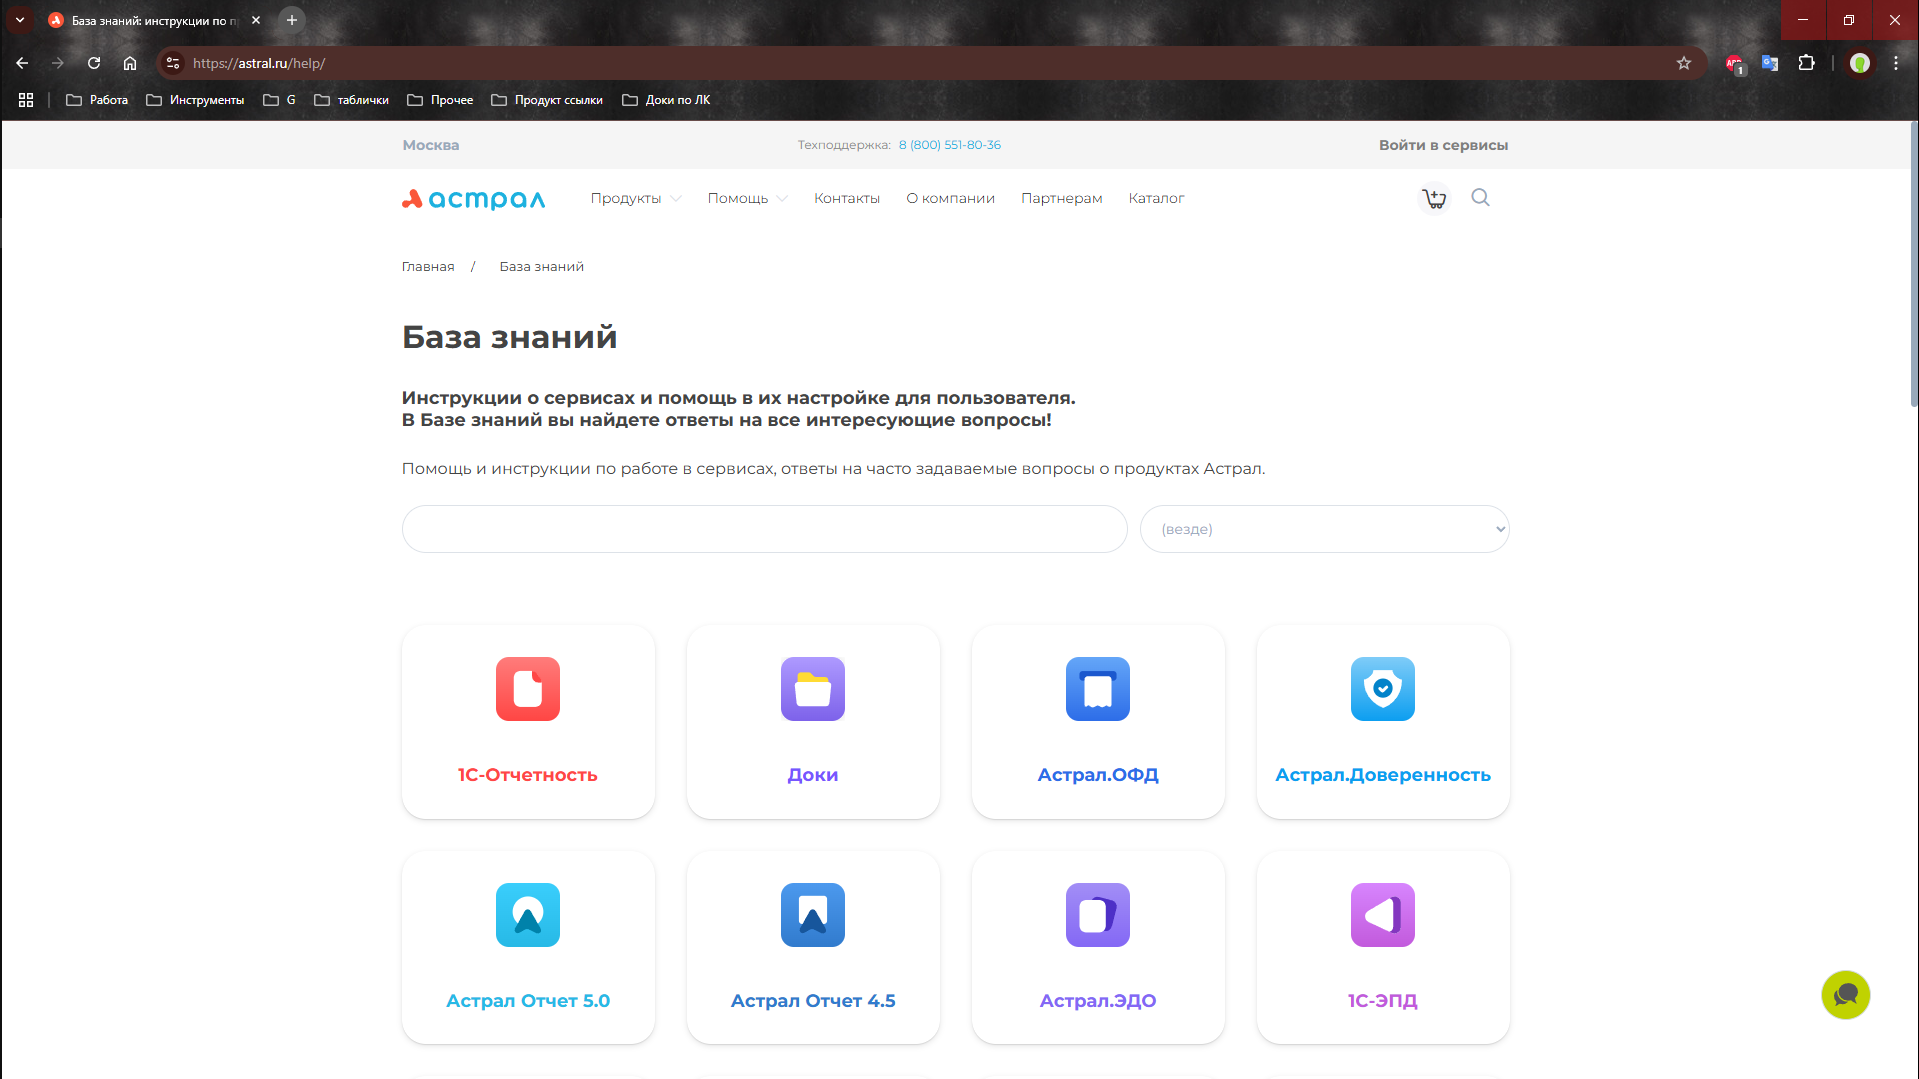Image resolution: width=1919 pixels, height=1079 pixels.
Task: Open the Прочее bookmarks folder
Action: click(440, 100)
